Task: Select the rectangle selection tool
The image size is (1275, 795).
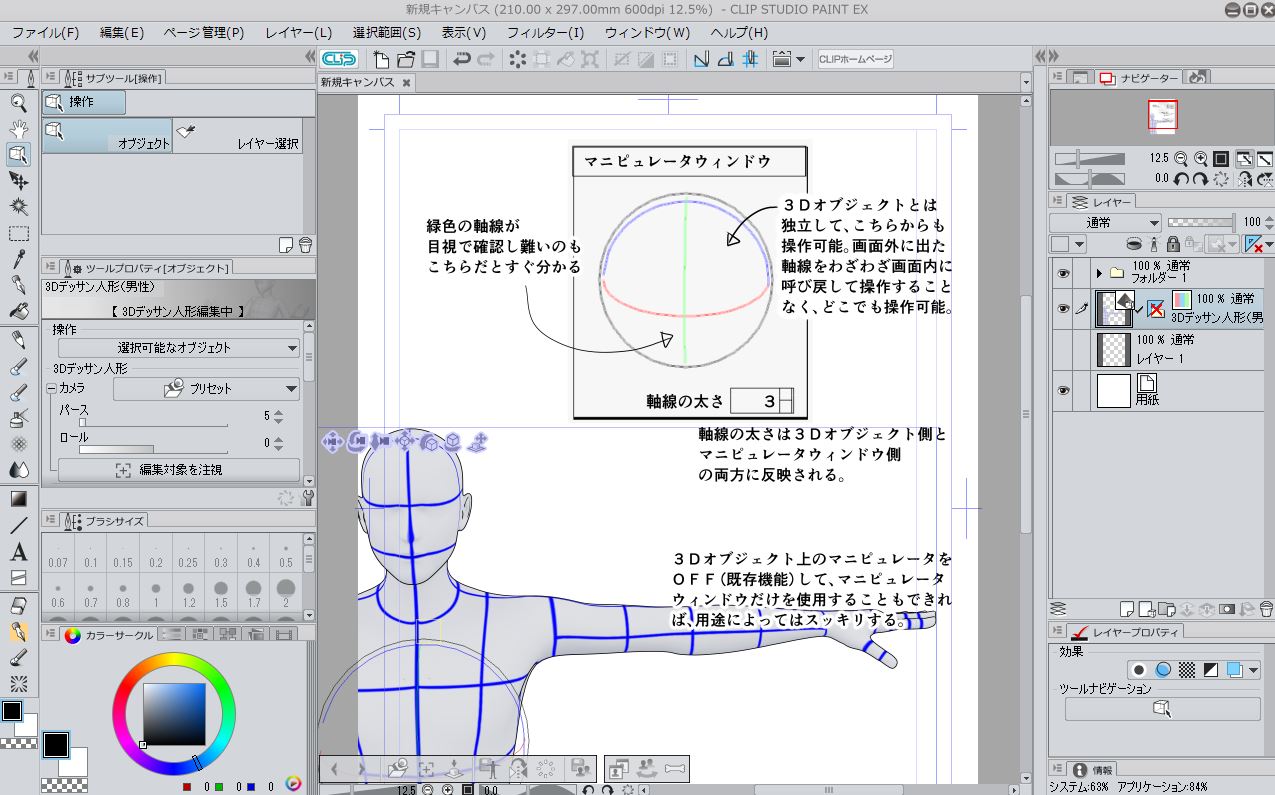Action: pyautogui.click(x=18, y=233)
